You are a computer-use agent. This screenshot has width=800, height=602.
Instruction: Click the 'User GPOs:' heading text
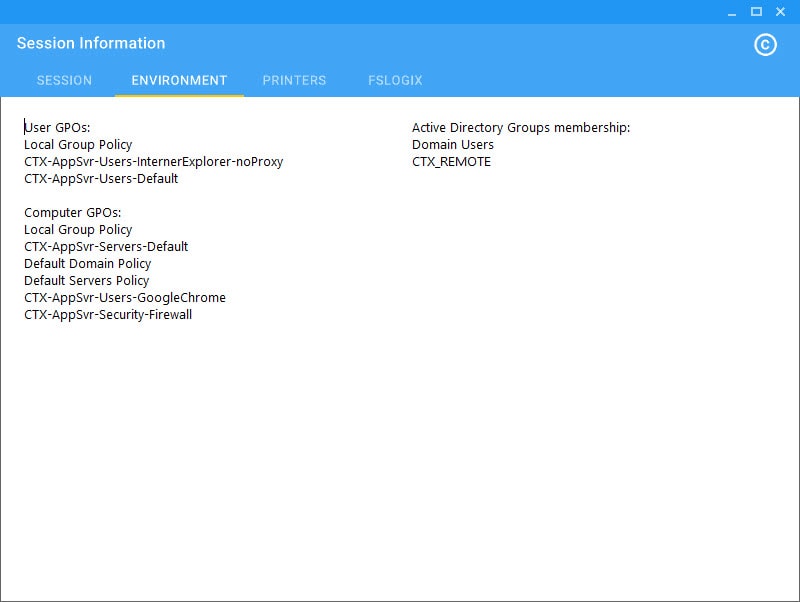pos(57,128)
